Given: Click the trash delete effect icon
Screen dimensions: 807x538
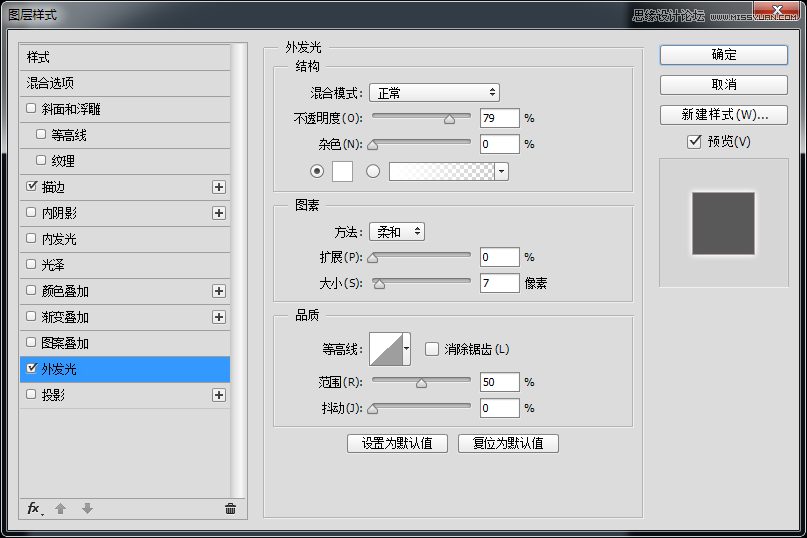Looking at the screenshot, I should point(231,509).
